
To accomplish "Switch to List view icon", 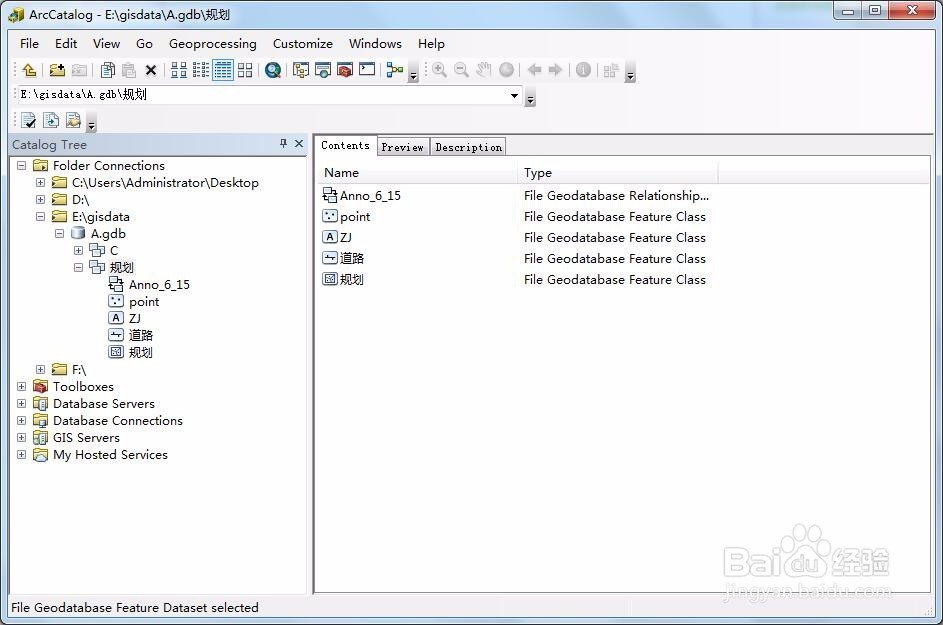I will pos(201,70).
